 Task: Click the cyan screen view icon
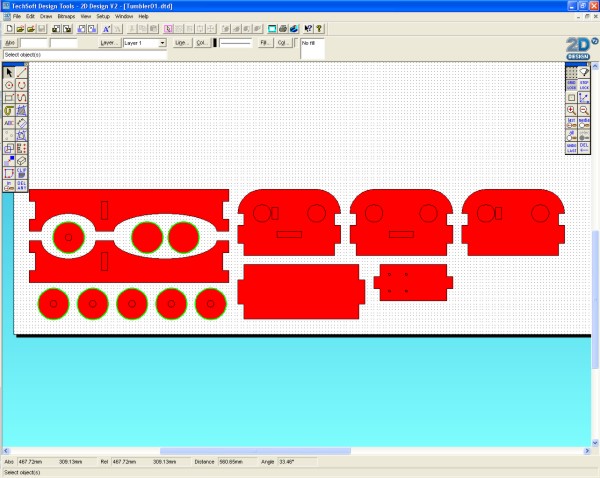click(x=272, y=29)
